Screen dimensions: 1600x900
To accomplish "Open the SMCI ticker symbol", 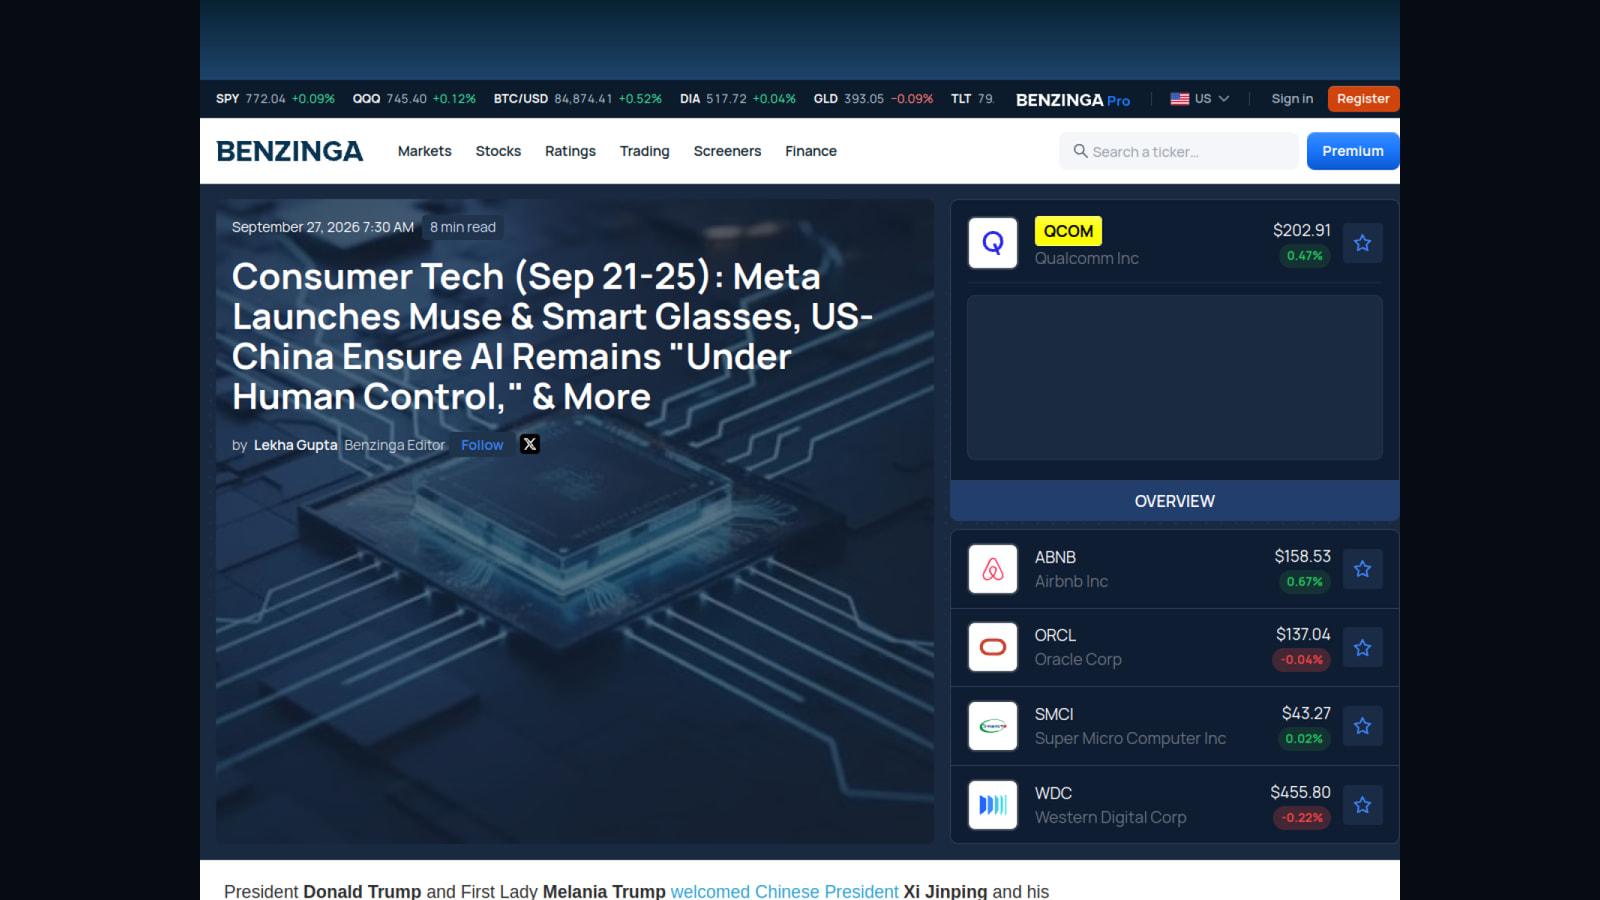I will (1054, 714).
